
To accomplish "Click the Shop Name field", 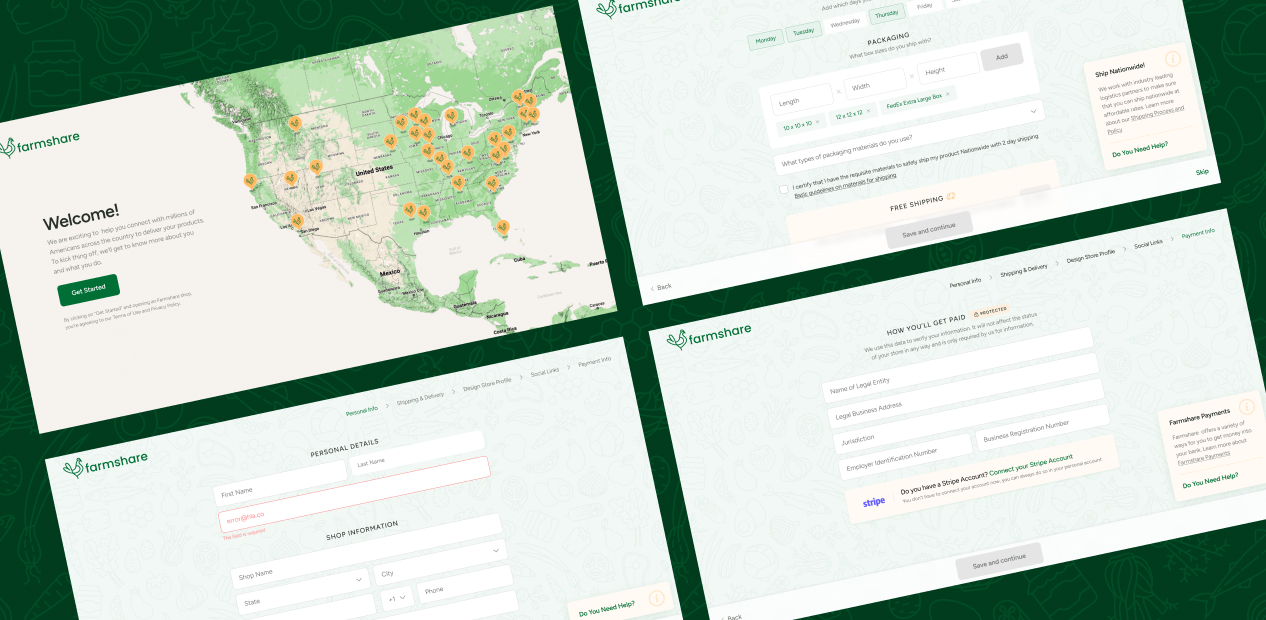I will pos(365,553).
